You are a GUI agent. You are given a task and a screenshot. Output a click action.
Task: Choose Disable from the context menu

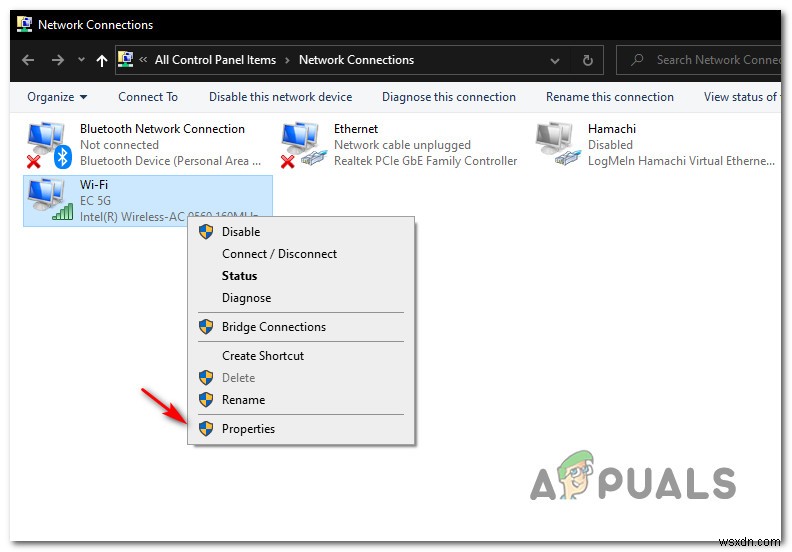pyautogui.click(x=301, y=232)
